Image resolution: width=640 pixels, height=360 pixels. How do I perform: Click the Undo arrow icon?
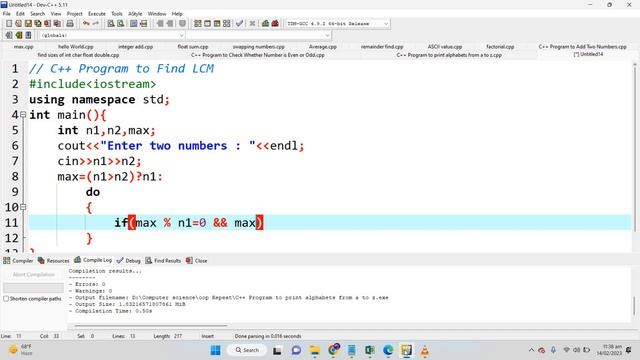(x=86, y=24)
